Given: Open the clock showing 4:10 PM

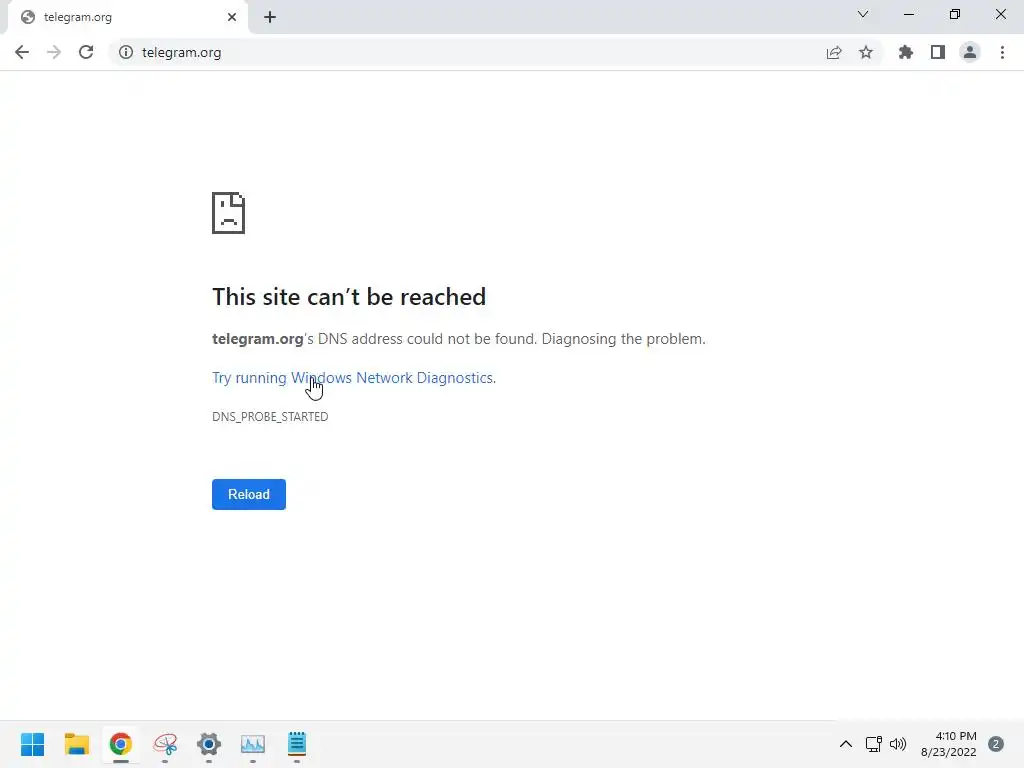Looking at the screenshot, I should pos(949,744).
